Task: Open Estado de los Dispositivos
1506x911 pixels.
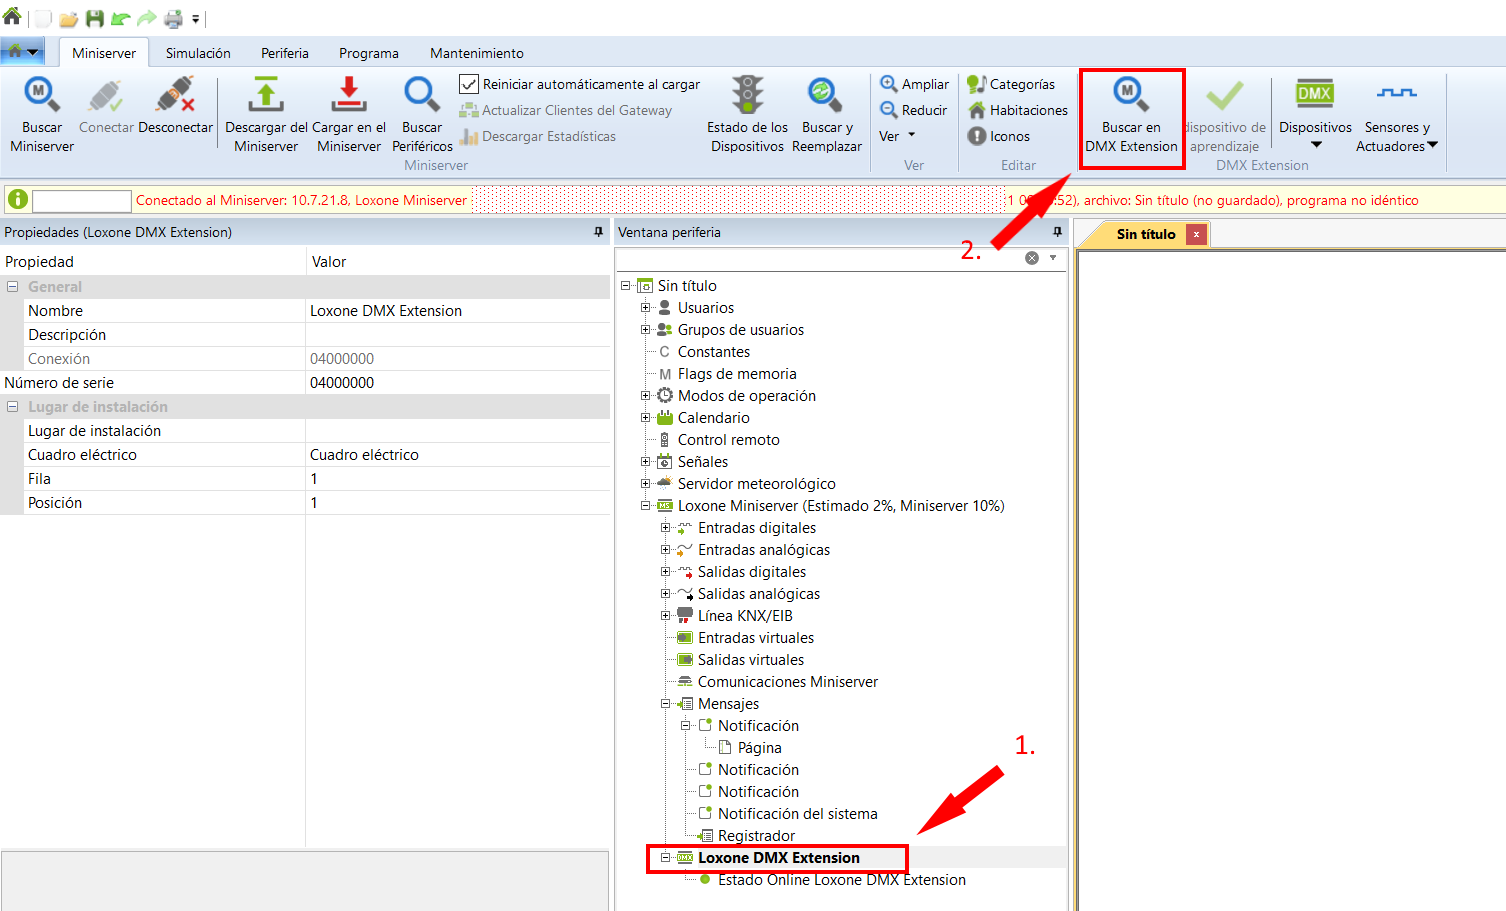Action: [747, 96]
